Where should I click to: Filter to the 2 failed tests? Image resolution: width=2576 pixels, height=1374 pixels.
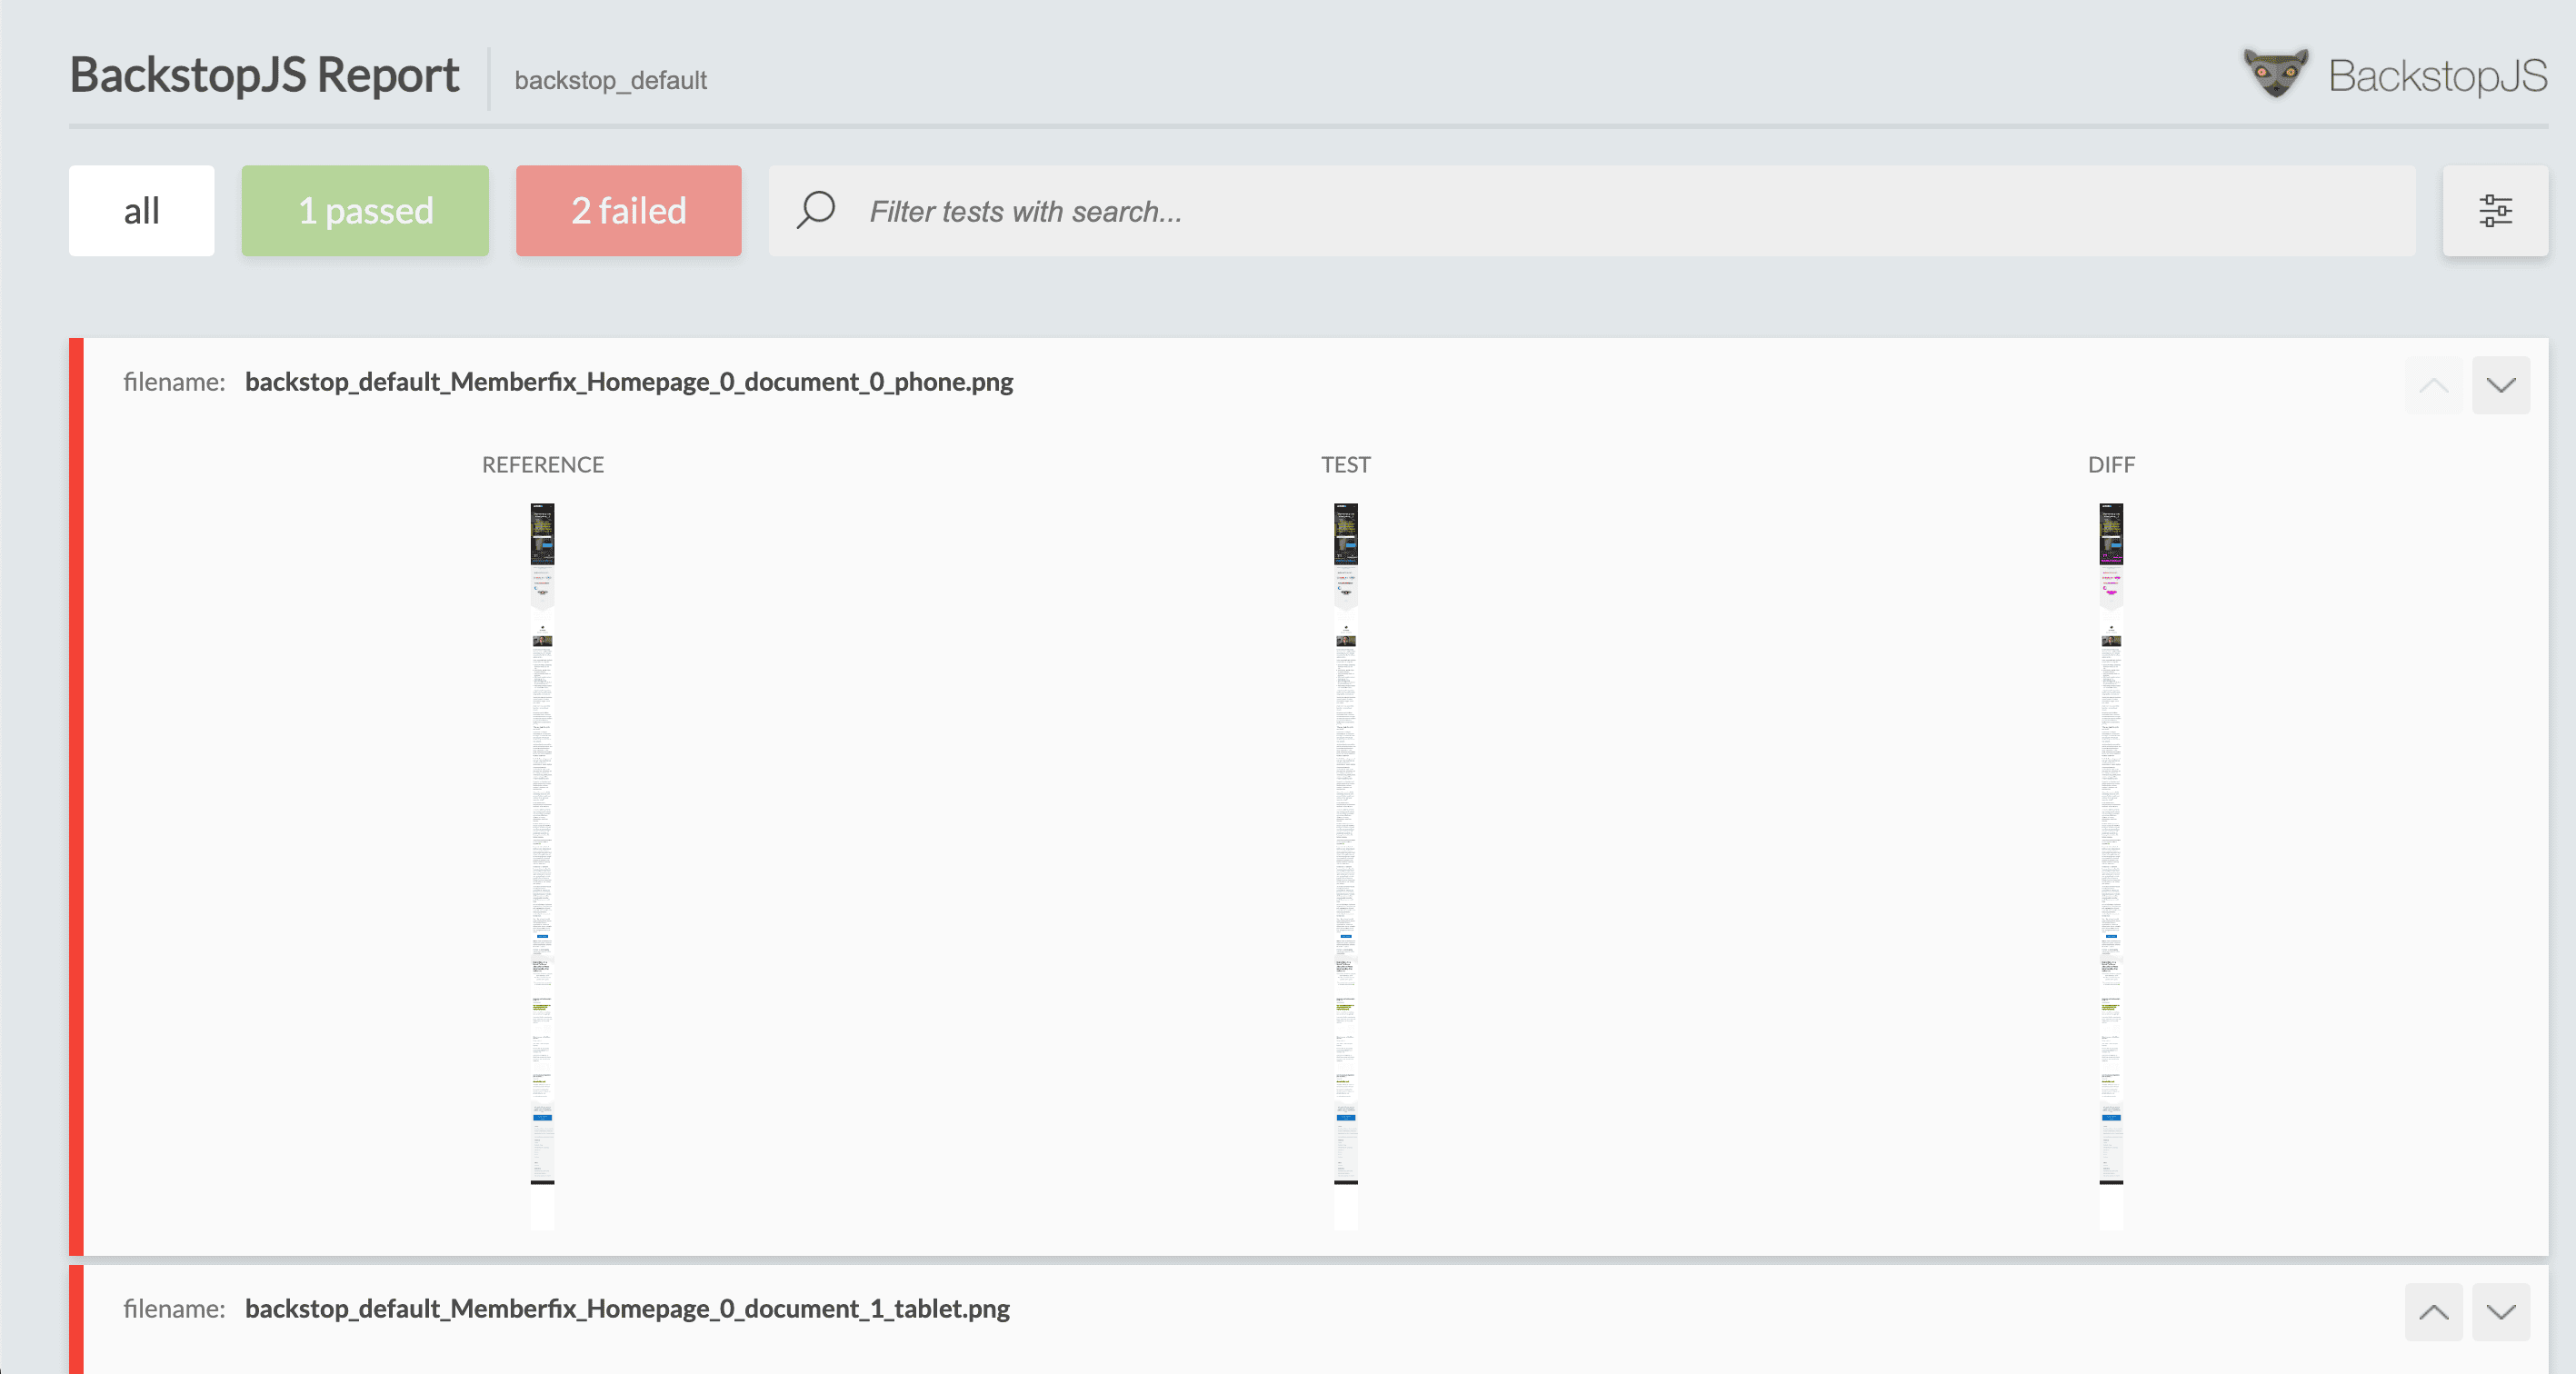(628, 211)
